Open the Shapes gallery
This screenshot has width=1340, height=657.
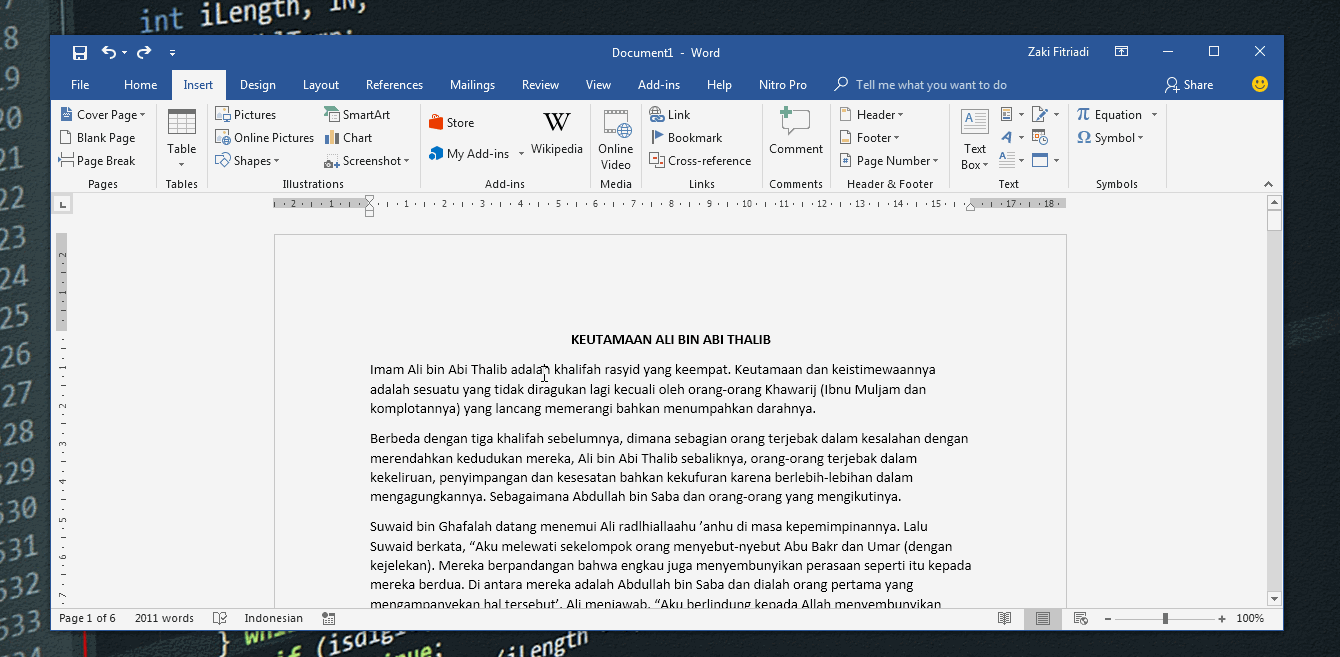click(x=248, y=161)
